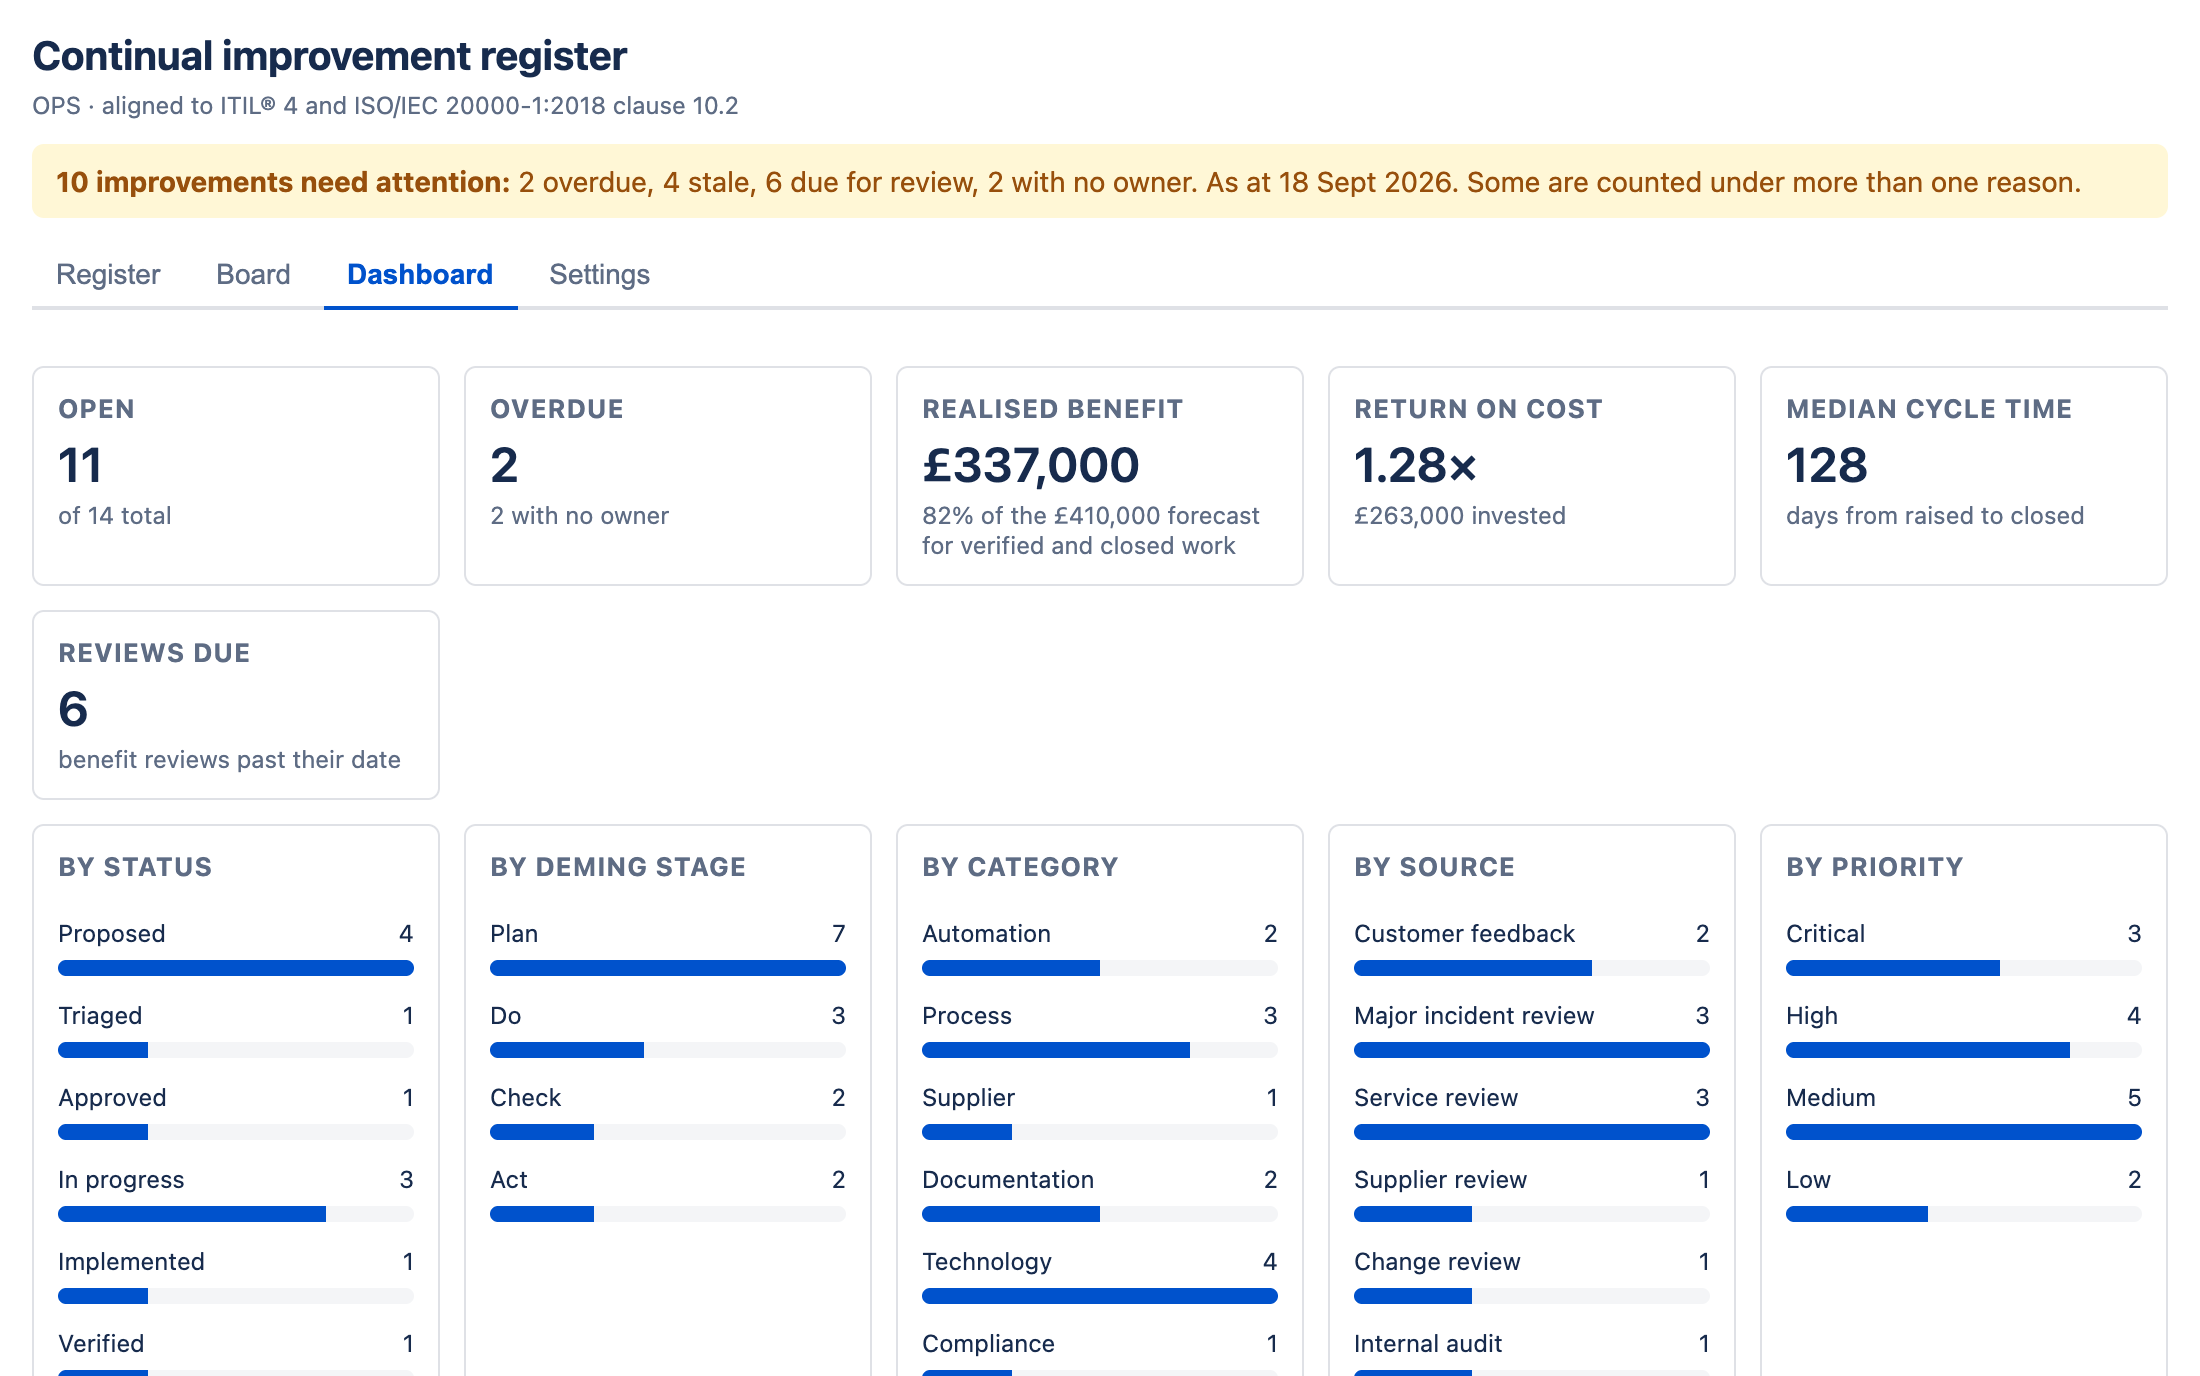Click the OVERDUE summary card
The width and height of the screenshot is (2200, 1376).
tap(668, 476)
